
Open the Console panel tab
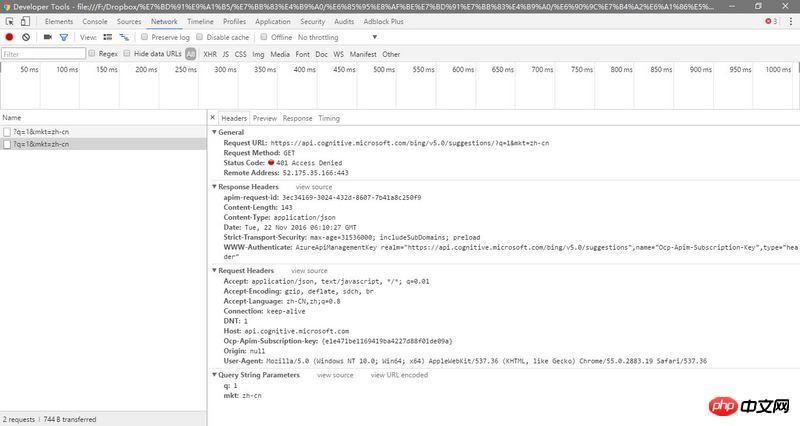click(95, 21)
